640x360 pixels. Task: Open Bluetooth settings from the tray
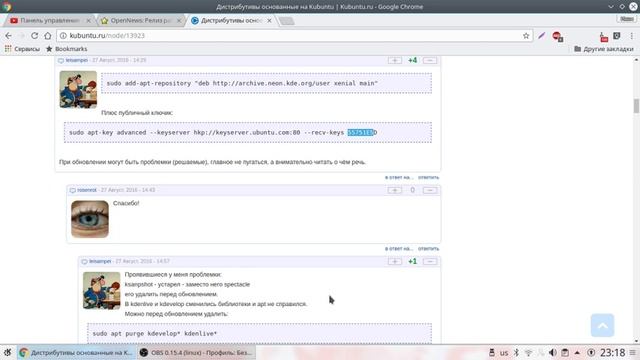coord(516,352)
